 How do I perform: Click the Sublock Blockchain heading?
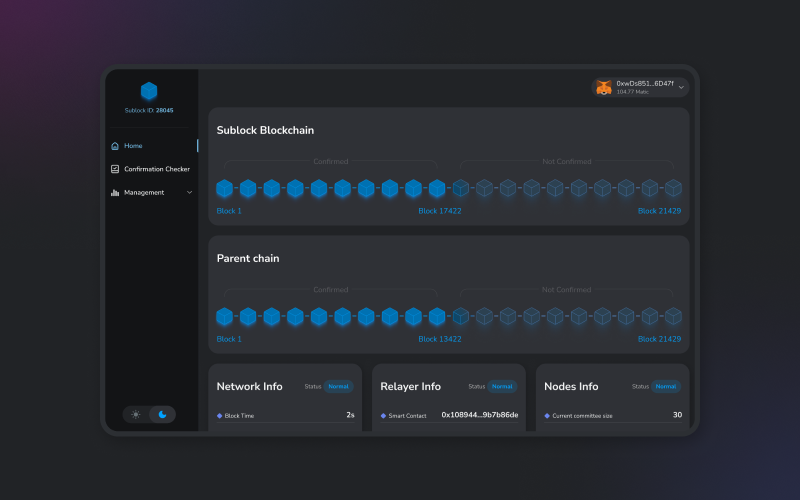pos(265,130)
